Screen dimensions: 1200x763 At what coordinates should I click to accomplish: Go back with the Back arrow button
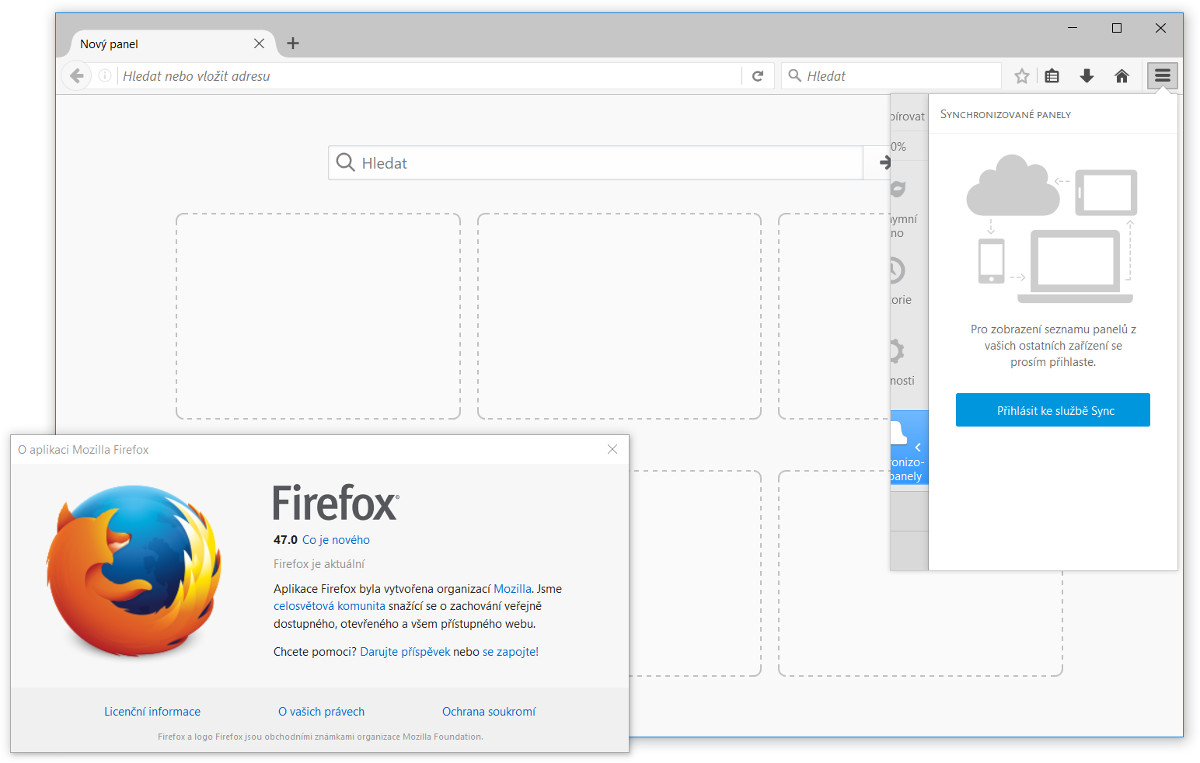tap(77, 76)
